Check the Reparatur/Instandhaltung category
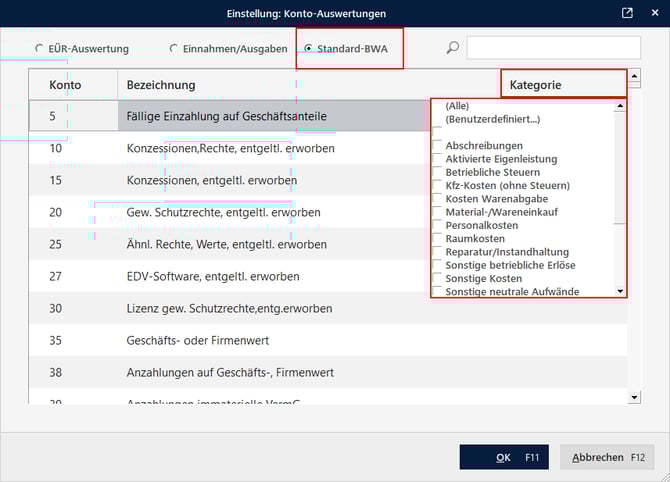 (x=437, y=252)
